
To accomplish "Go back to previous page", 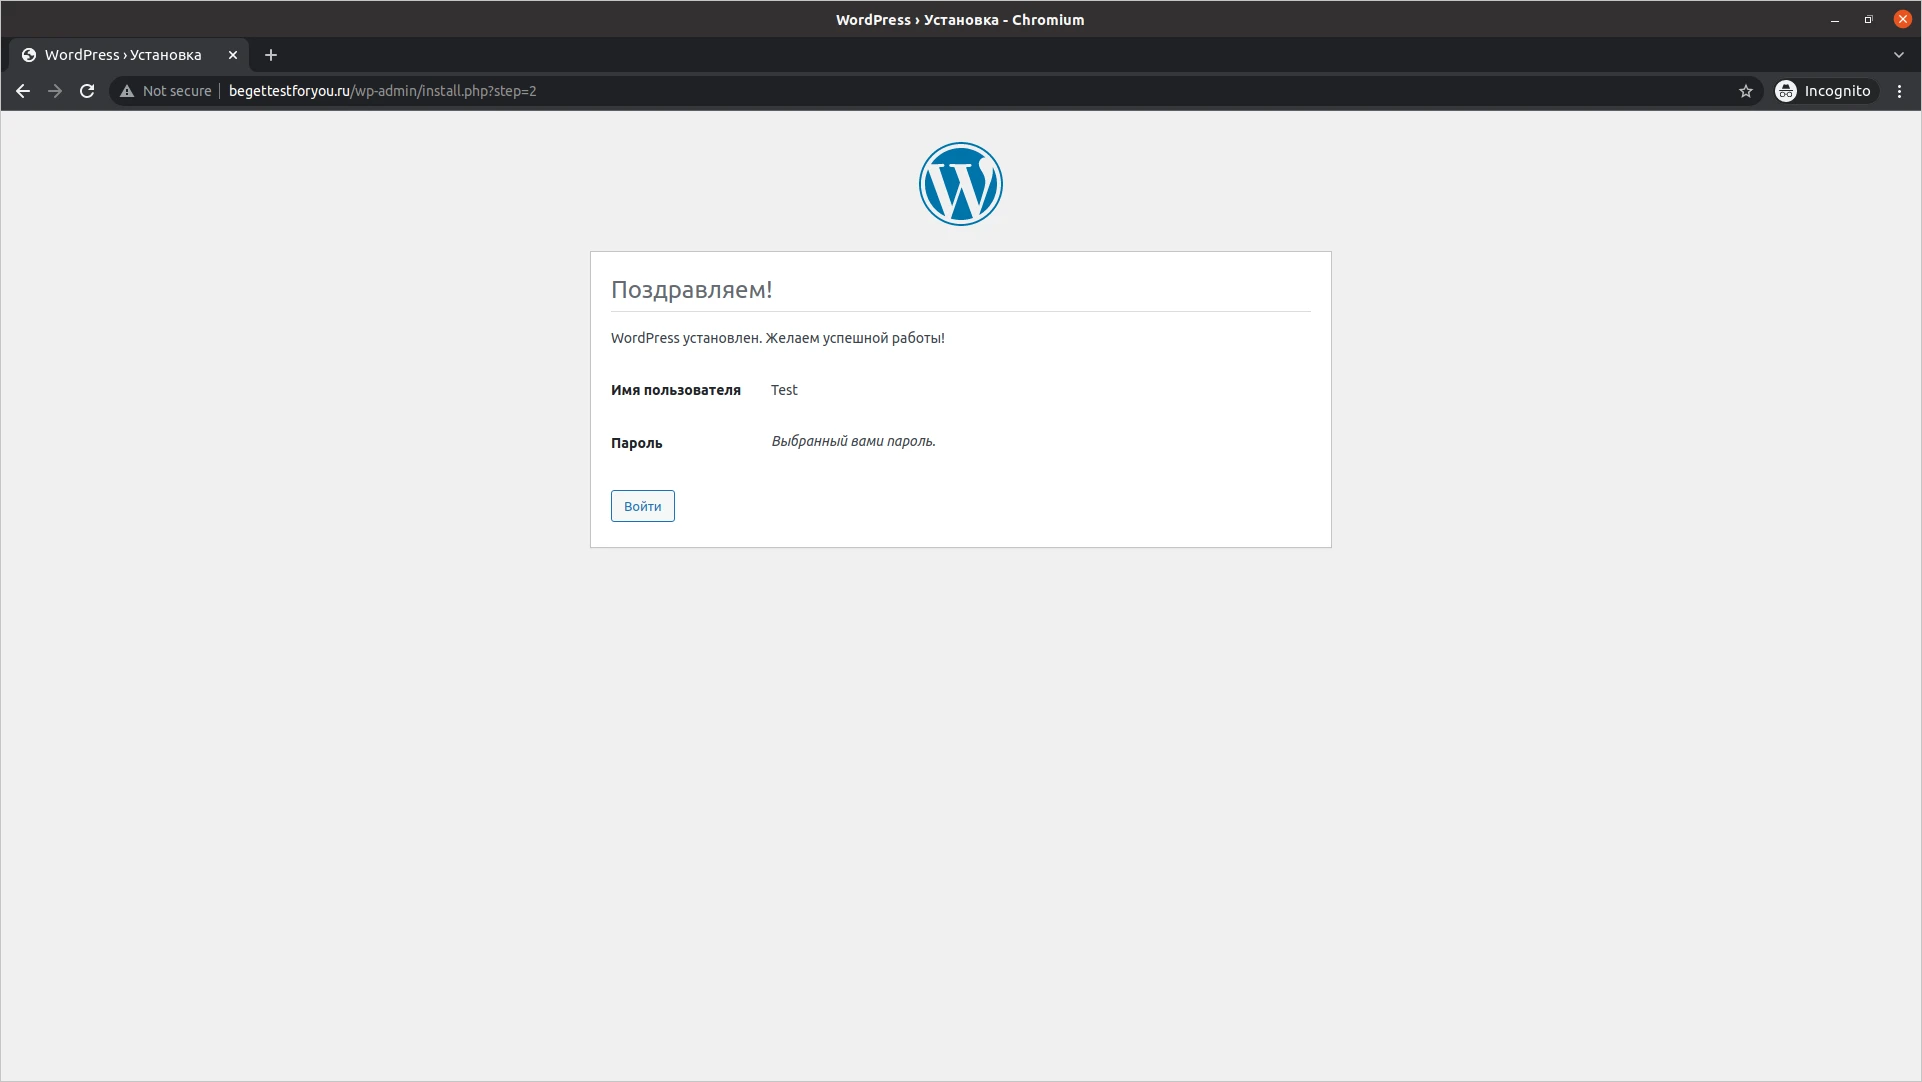I will click(23, 91).
